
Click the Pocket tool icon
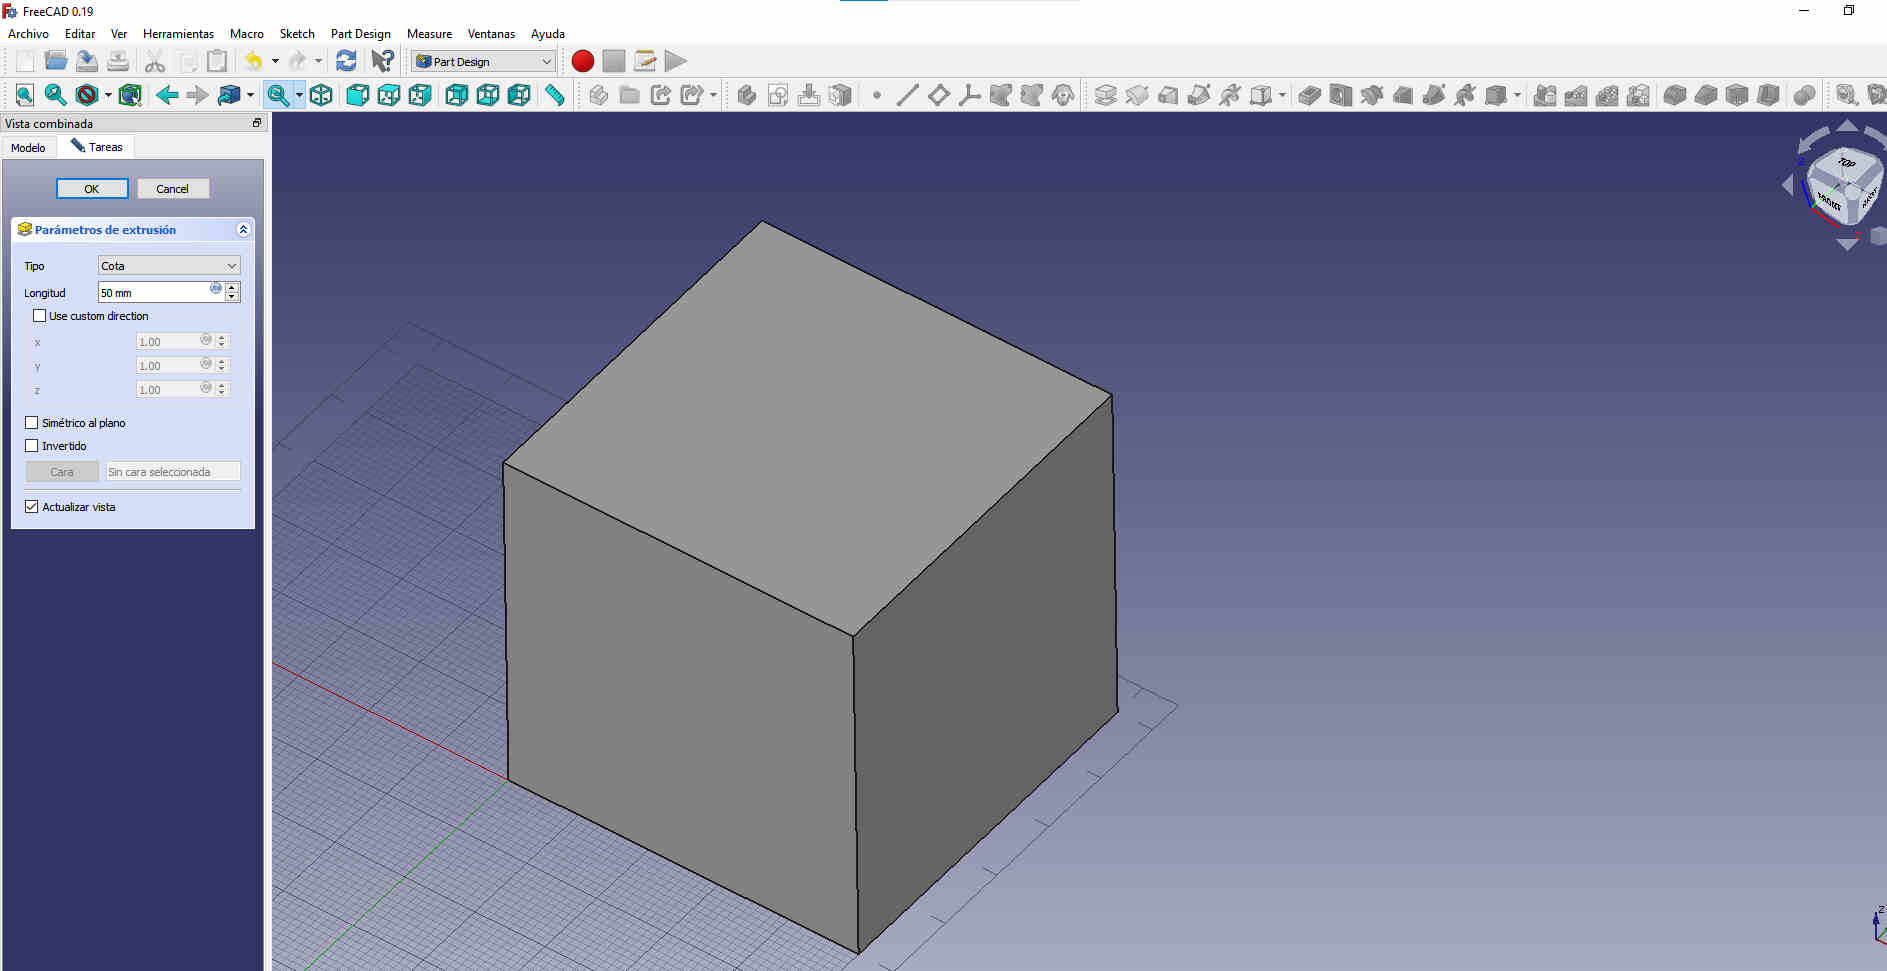tap(1310, 95)
